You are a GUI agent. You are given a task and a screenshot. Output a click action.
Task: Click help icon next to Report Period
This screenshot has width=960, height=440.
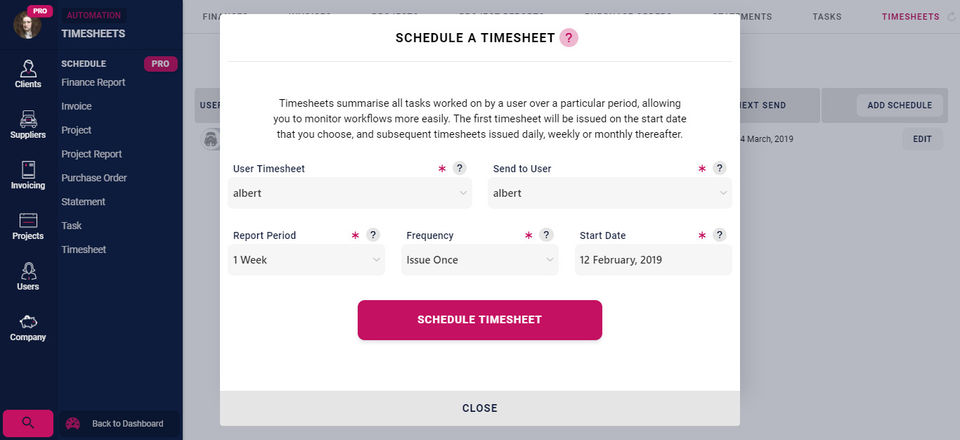(373, 235)
